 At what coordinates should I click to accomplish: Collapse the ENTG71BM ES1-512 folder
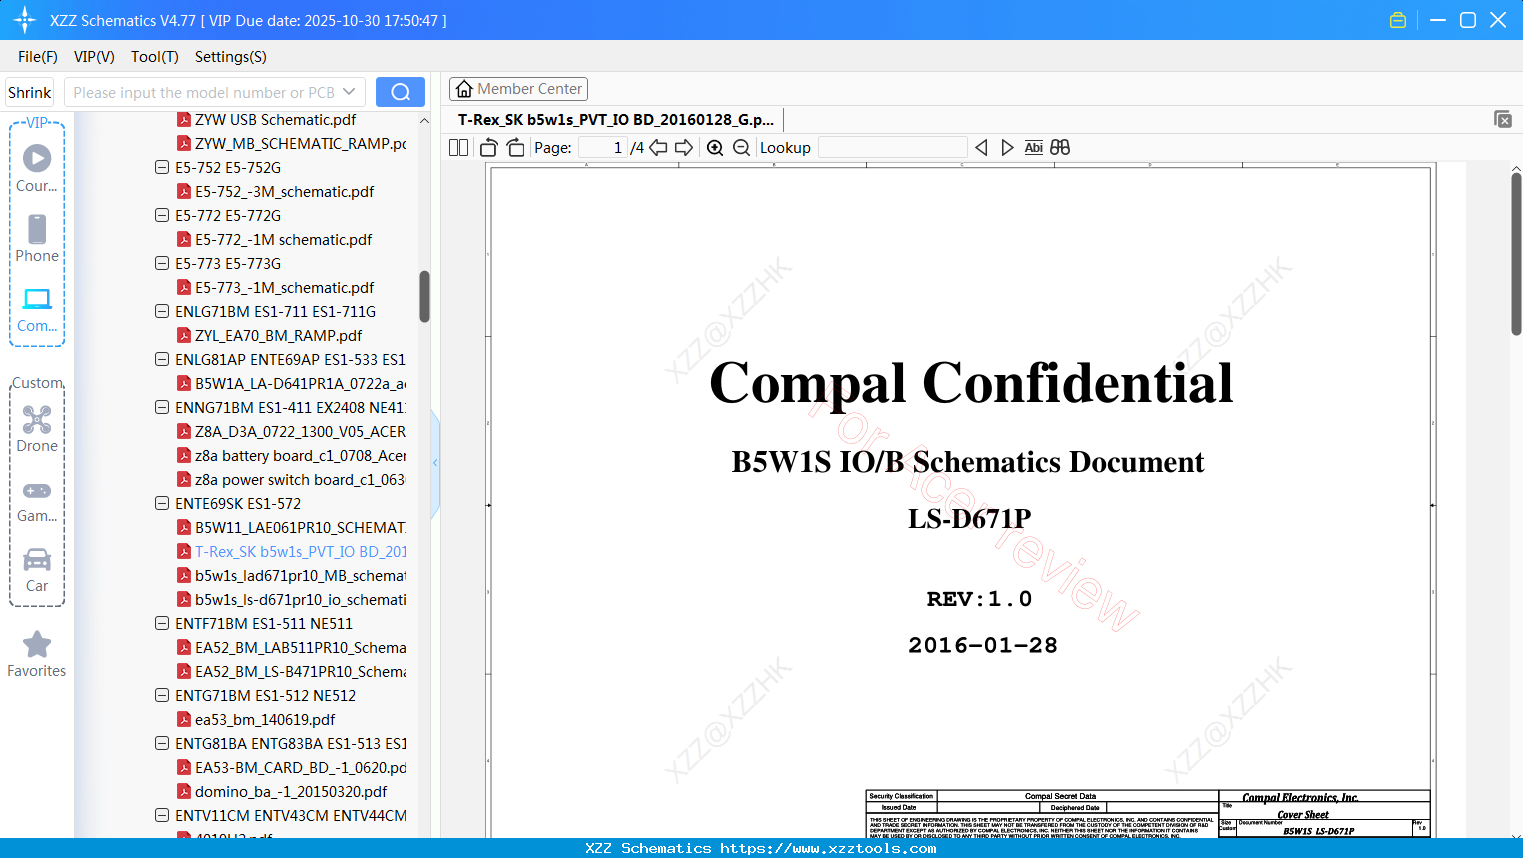point(162,695)
